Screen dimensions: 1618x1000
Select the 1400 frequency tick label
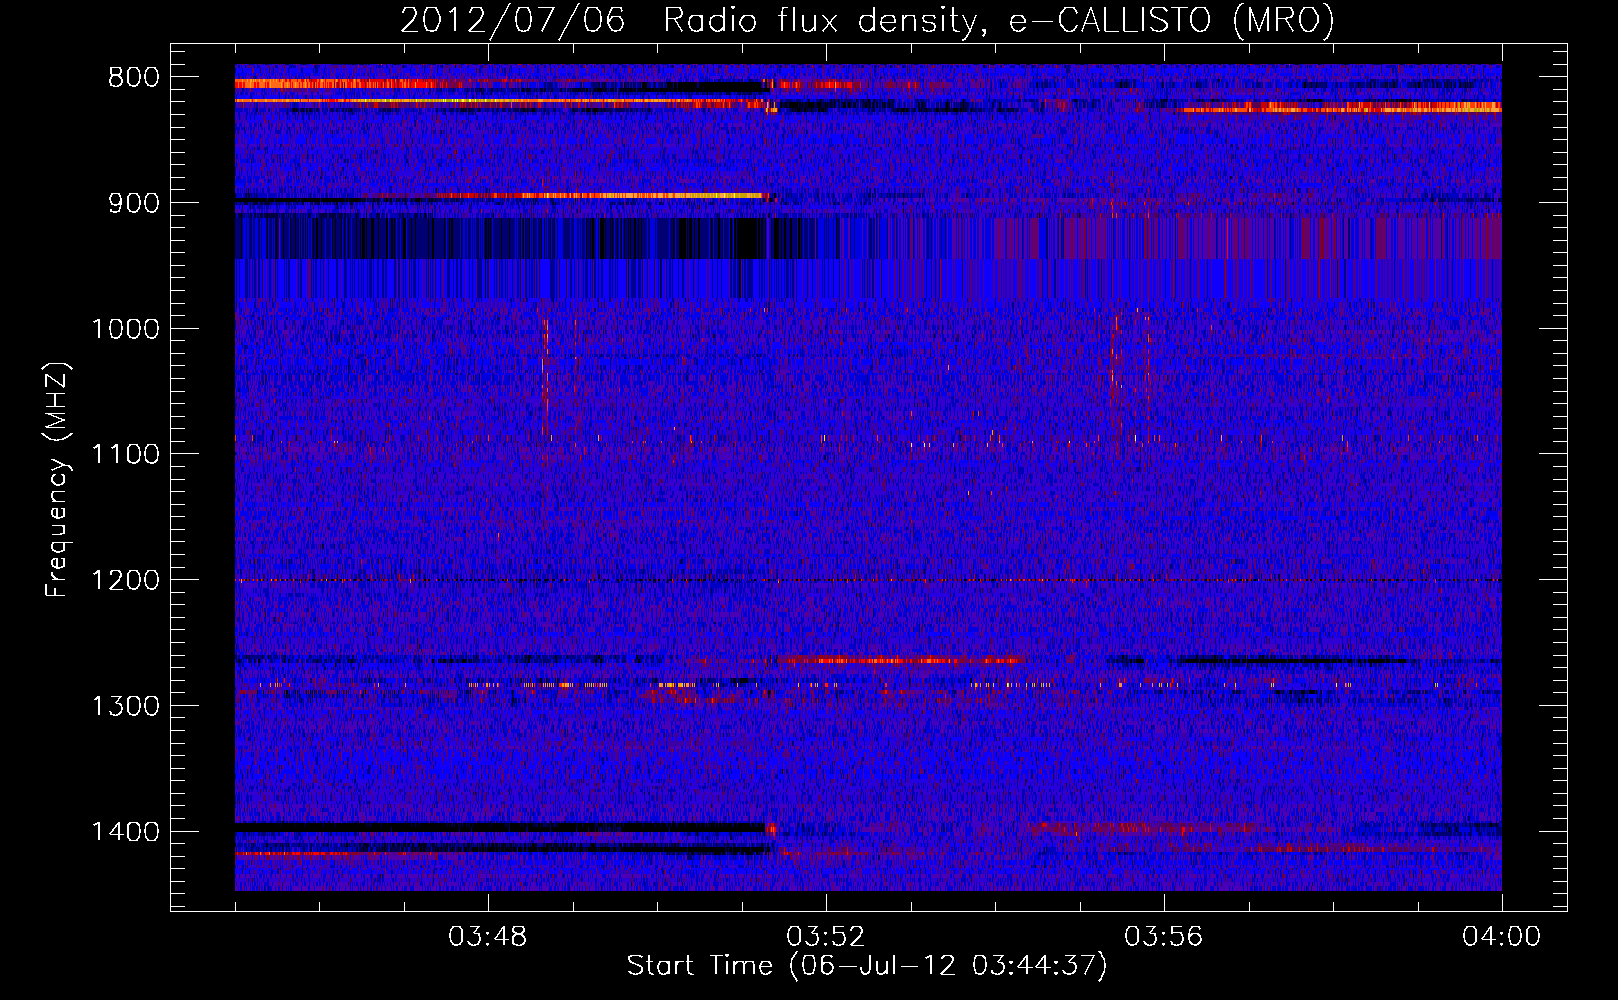pos(126,832)
